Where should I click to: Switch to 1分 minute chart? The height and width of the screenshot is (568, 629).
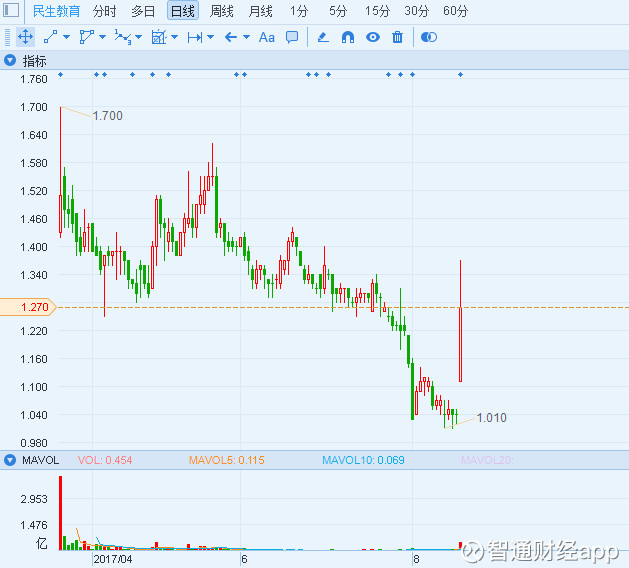299,11
